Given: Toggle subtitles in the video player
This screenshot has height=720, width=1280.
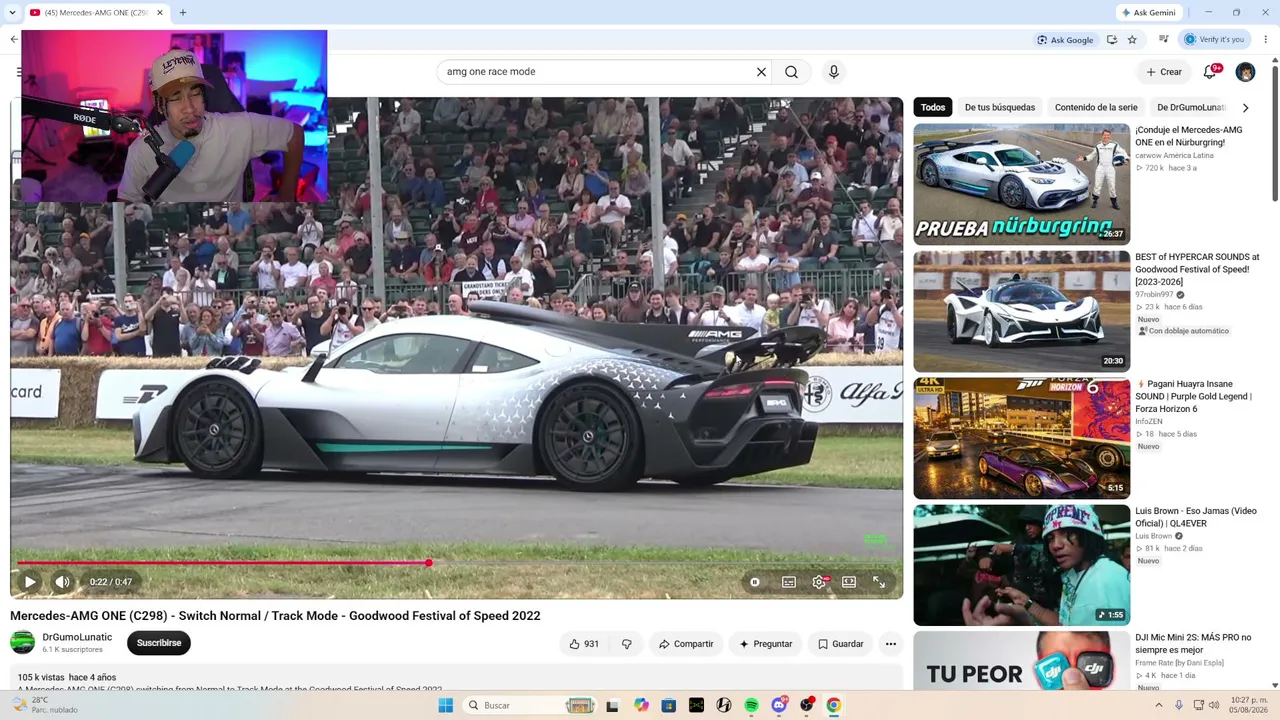Looking at the screenshot, I should tap(789, 582).
